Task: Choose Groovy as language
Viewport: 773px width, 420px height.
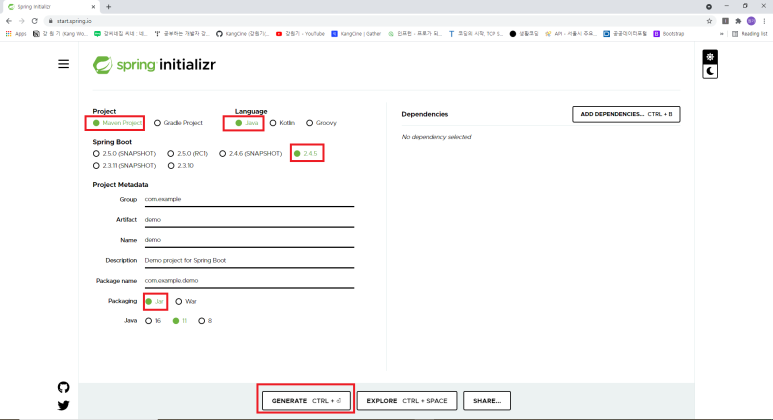Action: 321,123
